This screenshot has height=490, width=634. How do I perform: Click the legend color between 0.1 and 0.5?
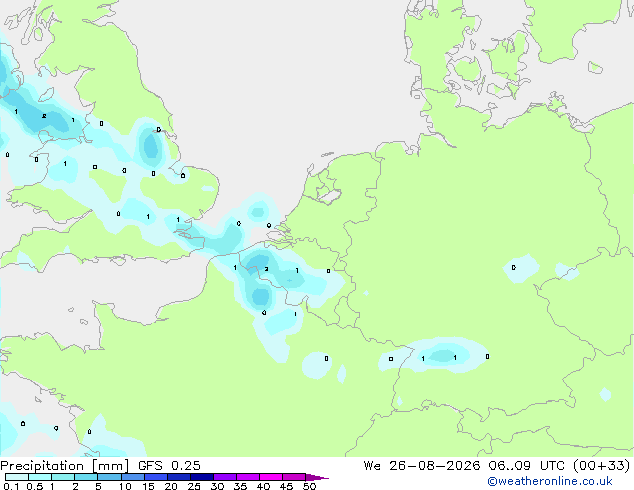(x=17, y=477)
